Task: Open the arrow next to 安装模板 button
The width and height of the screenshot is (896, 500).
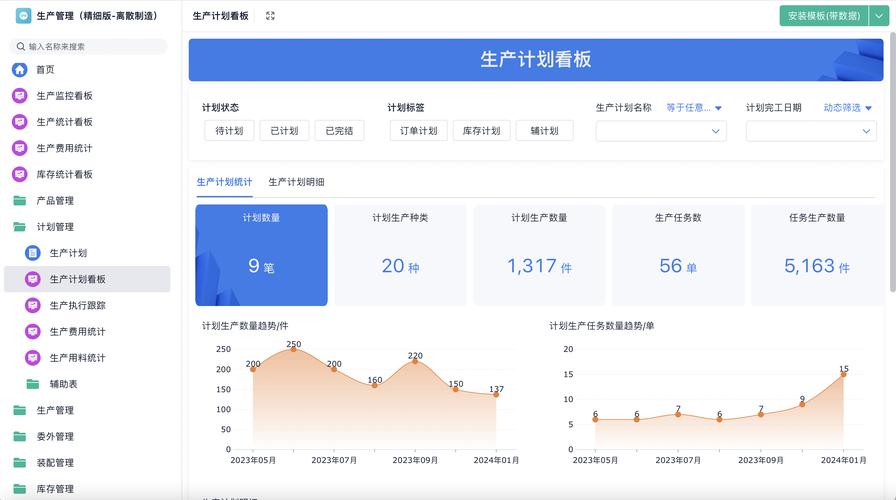Action: [x=879, y=16]
